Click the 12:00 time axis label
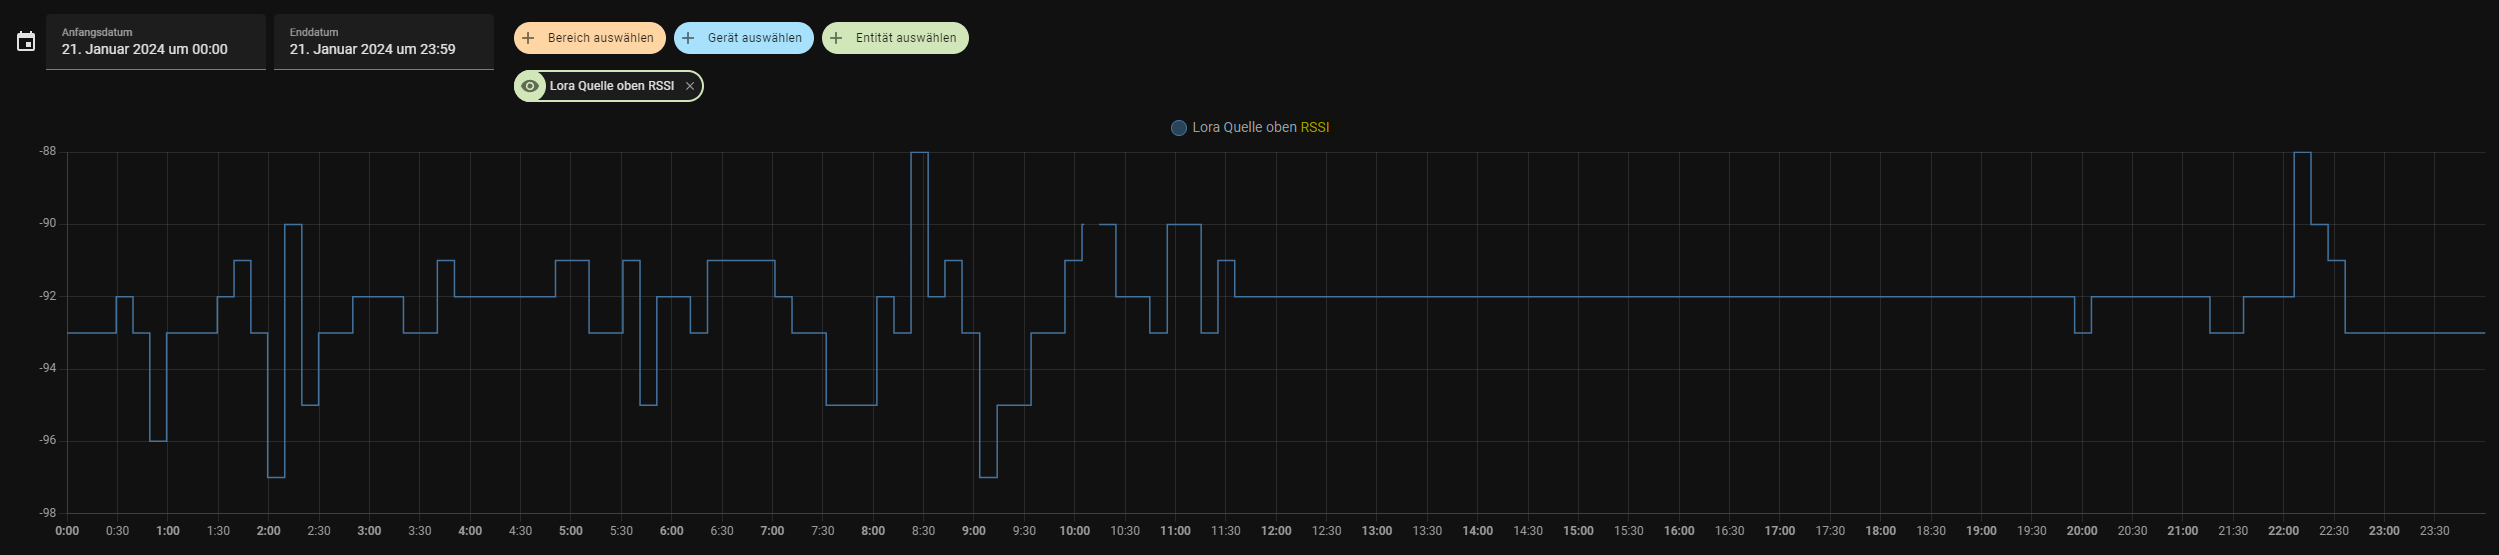Screen dimensions: 2499x555 pos(1276,531)
